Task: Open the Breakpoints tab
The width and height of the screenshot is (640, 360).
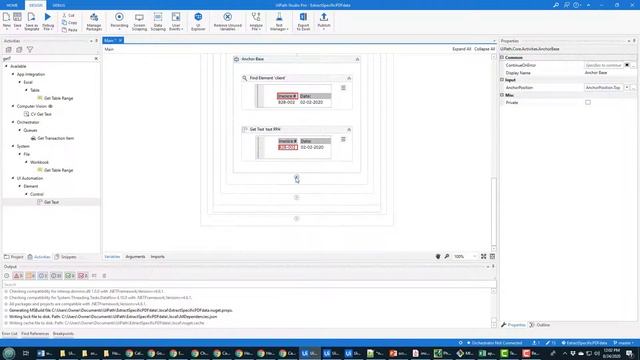Action: (63, 333)
